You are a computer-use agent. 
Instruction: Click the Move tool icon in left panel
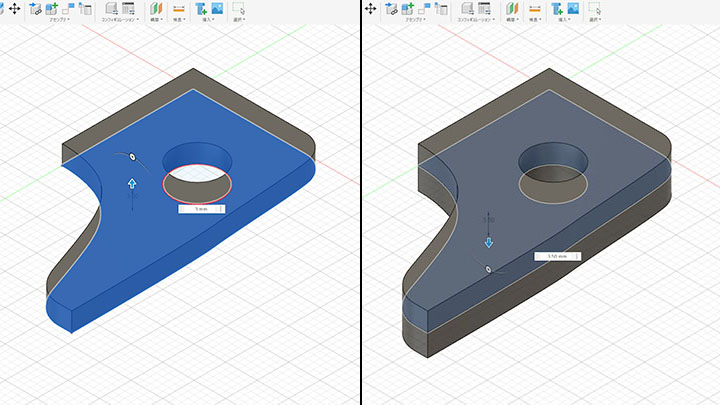pyautogui.click(x=15, y=8)
